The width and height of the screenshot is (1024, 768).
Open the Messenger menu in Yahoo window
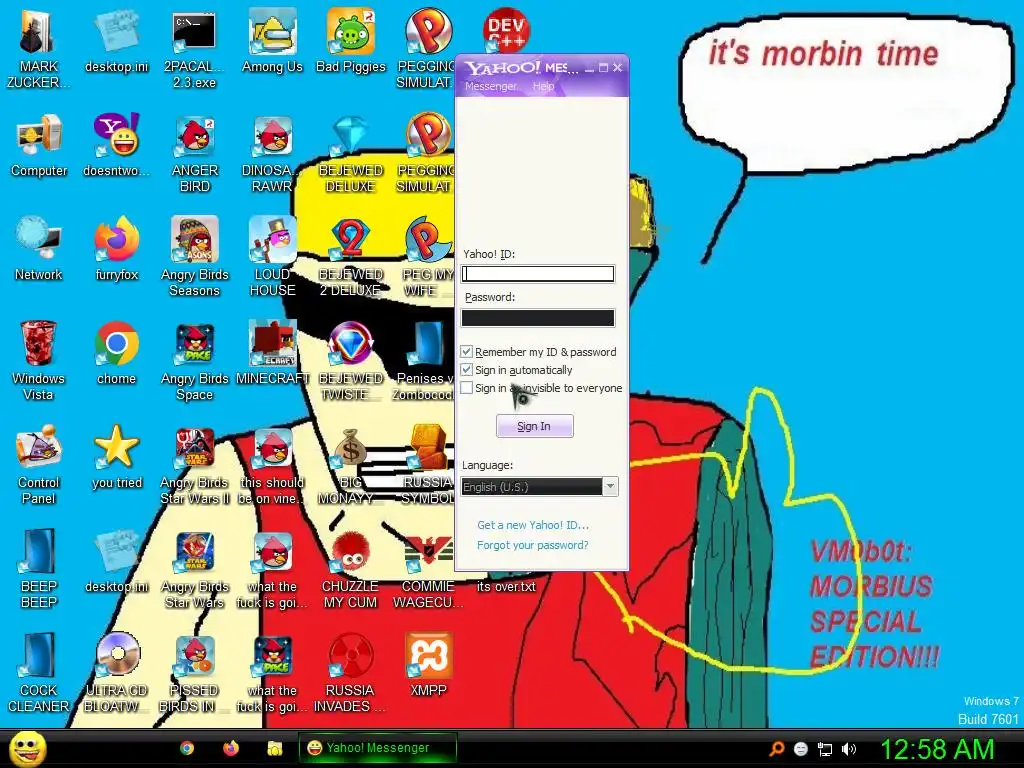(x=490, y=86)
